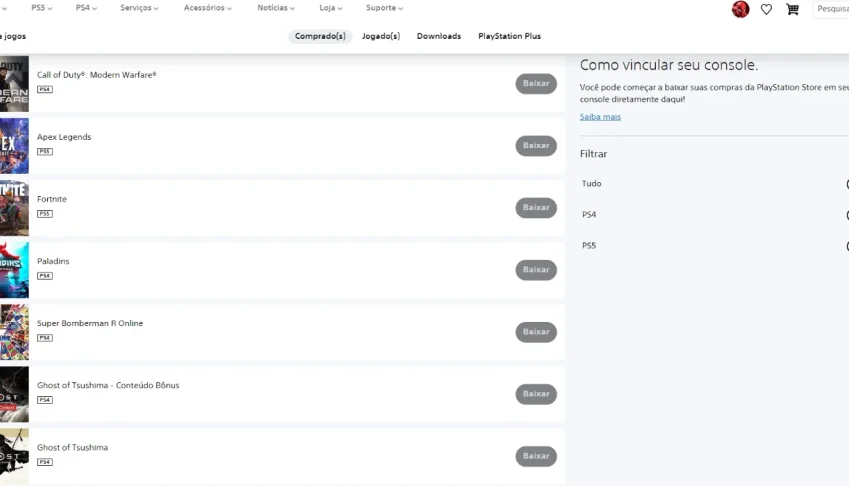Click Baixar for Apex Legends
The height and width of the screenshot is (486, 849).
pos(536,146)
